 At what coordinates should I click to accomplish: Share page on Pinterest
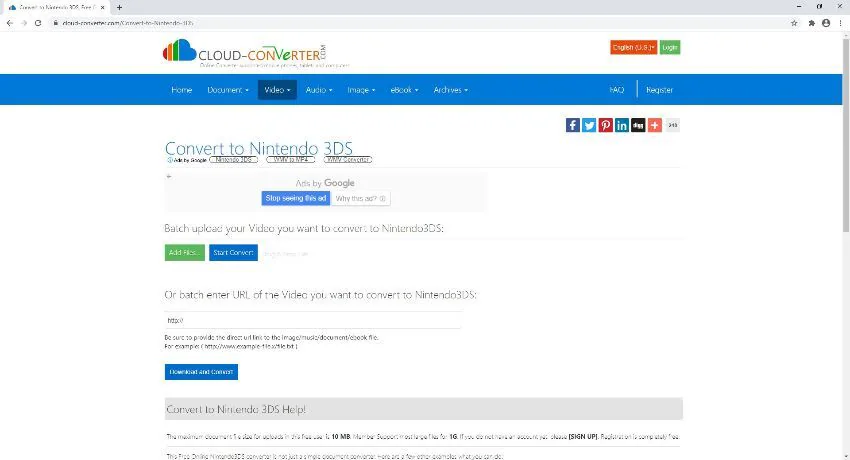pos(605,125)
